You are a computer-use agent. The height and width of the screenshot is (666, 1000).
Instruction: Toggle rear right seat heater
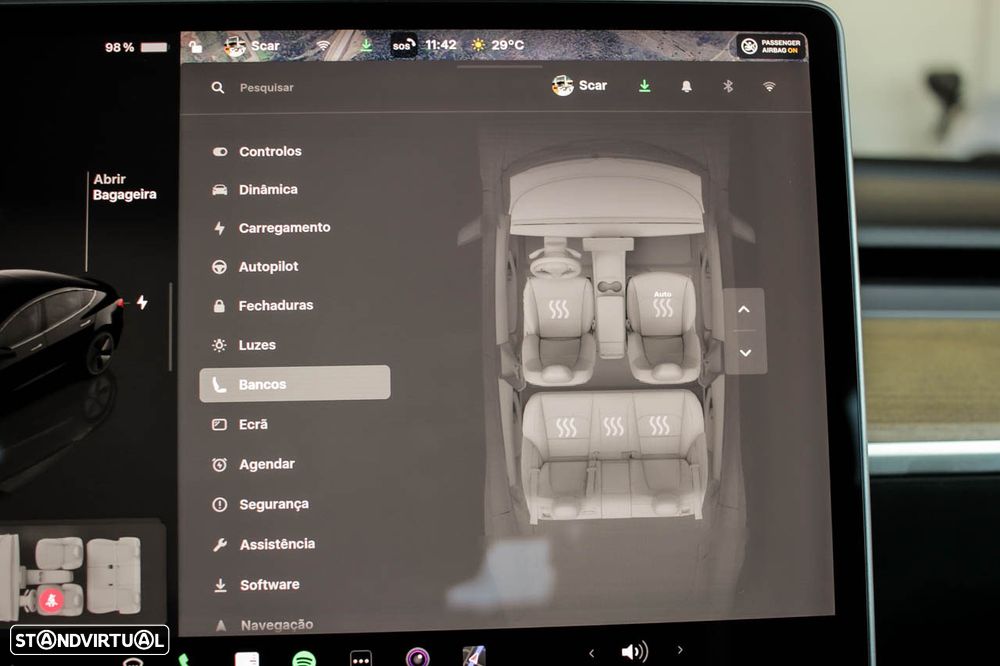659,425
